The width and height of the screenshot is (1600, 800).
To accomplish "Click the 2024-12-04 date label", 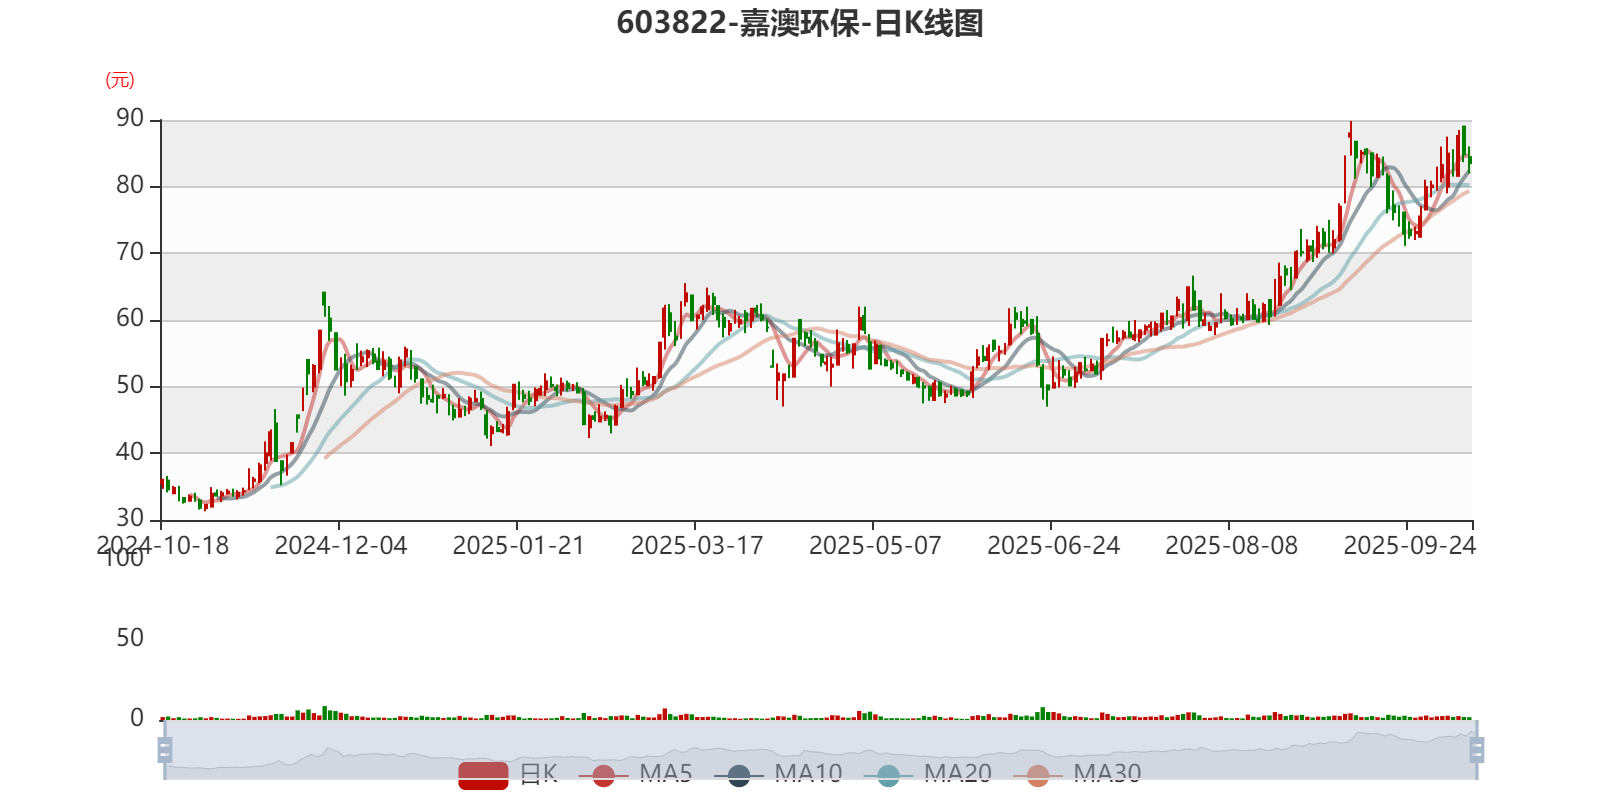I will tap(341, 546).
